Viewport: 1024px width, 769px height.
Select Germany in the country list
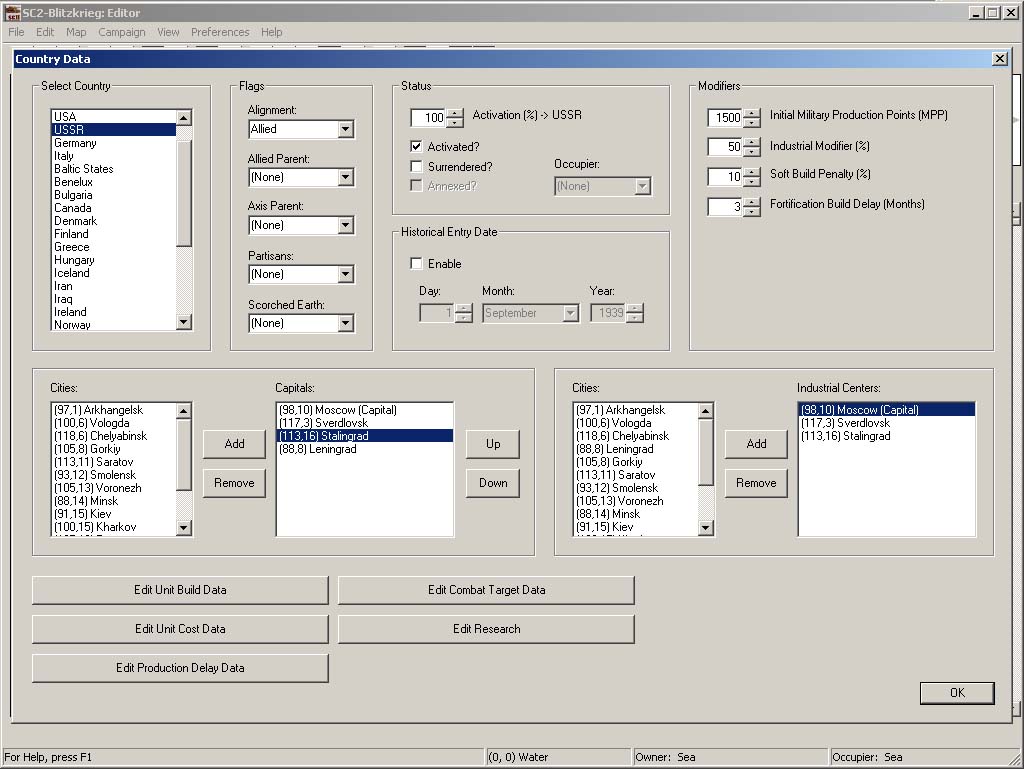coord(75,143)
